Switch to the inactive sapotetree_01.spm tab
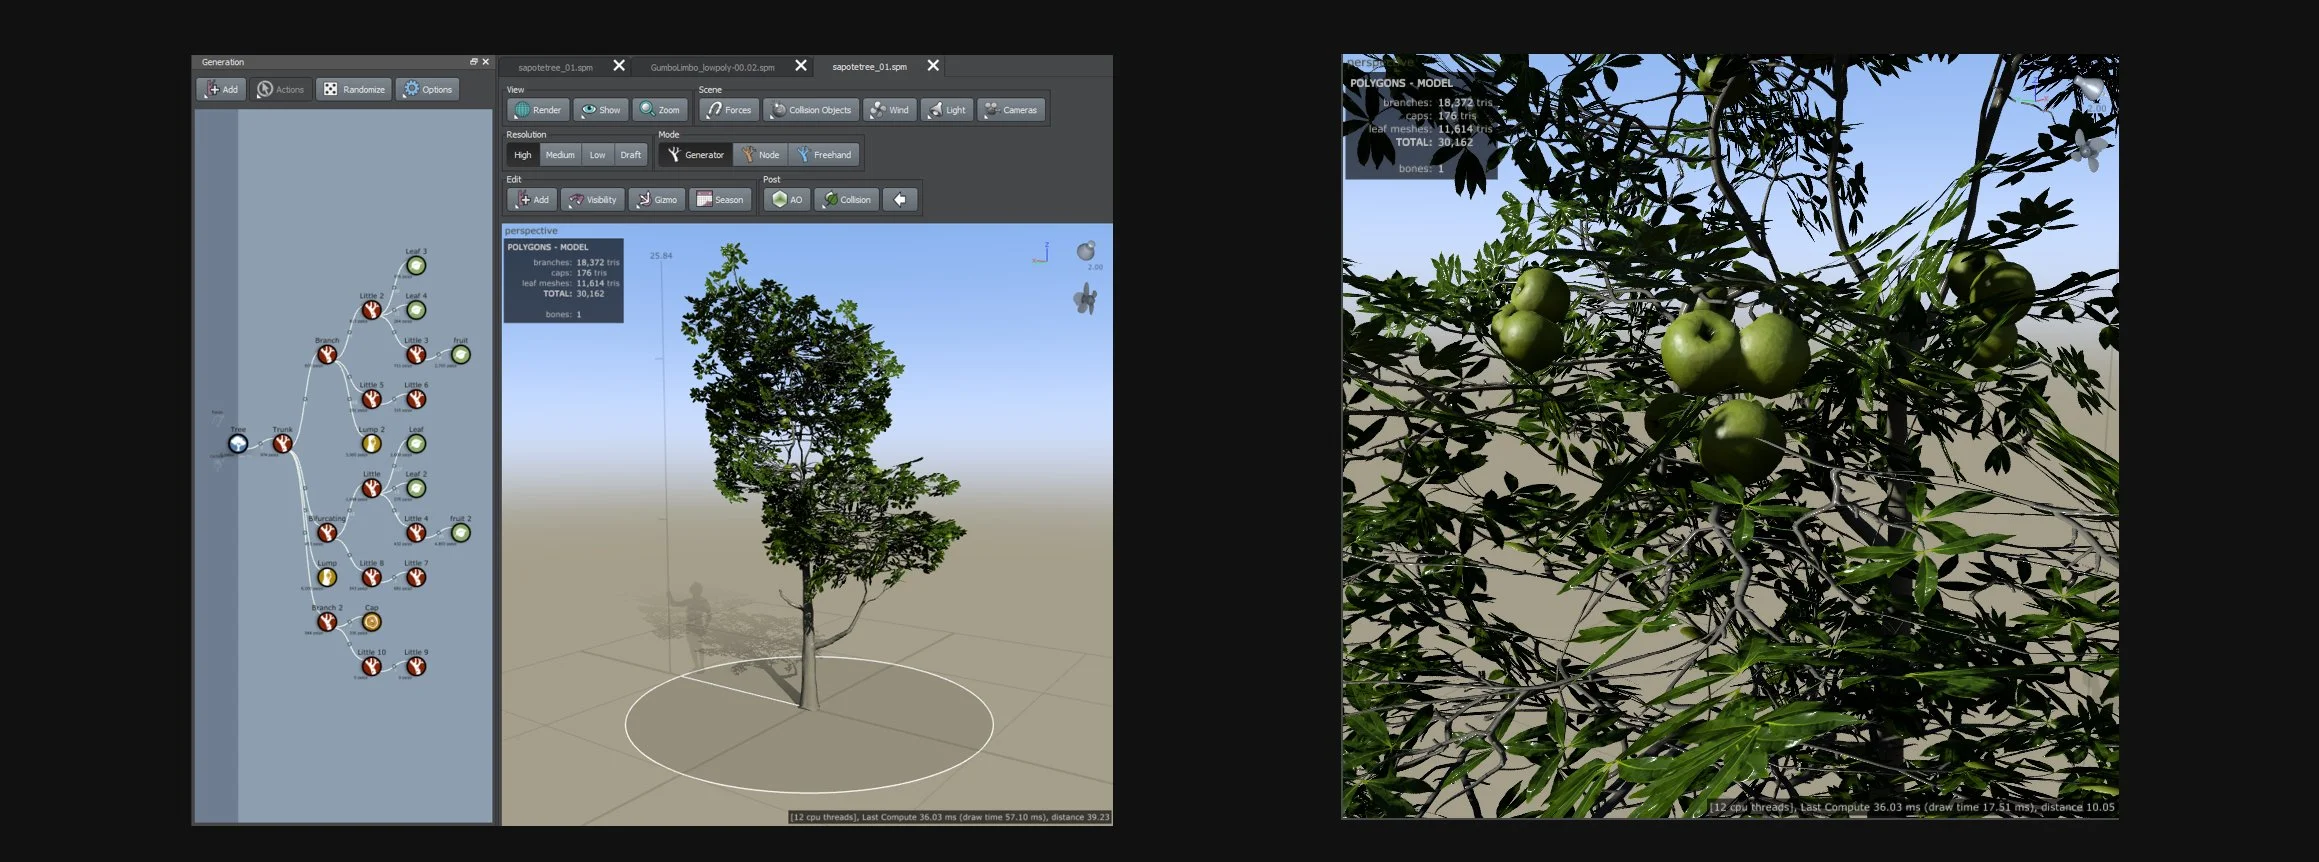The image size is (2319, 862). pyautogui.click(x=555, y=67)
